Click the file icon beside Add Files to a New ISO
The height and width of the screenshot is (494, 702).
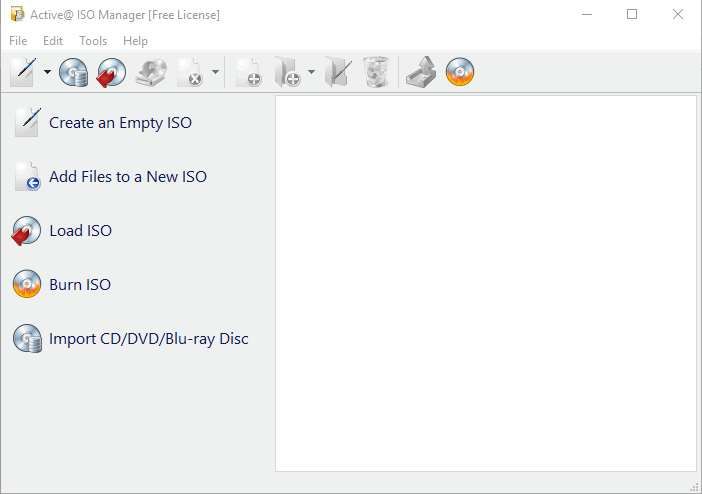pyautogui.click(x=27, y=176)
